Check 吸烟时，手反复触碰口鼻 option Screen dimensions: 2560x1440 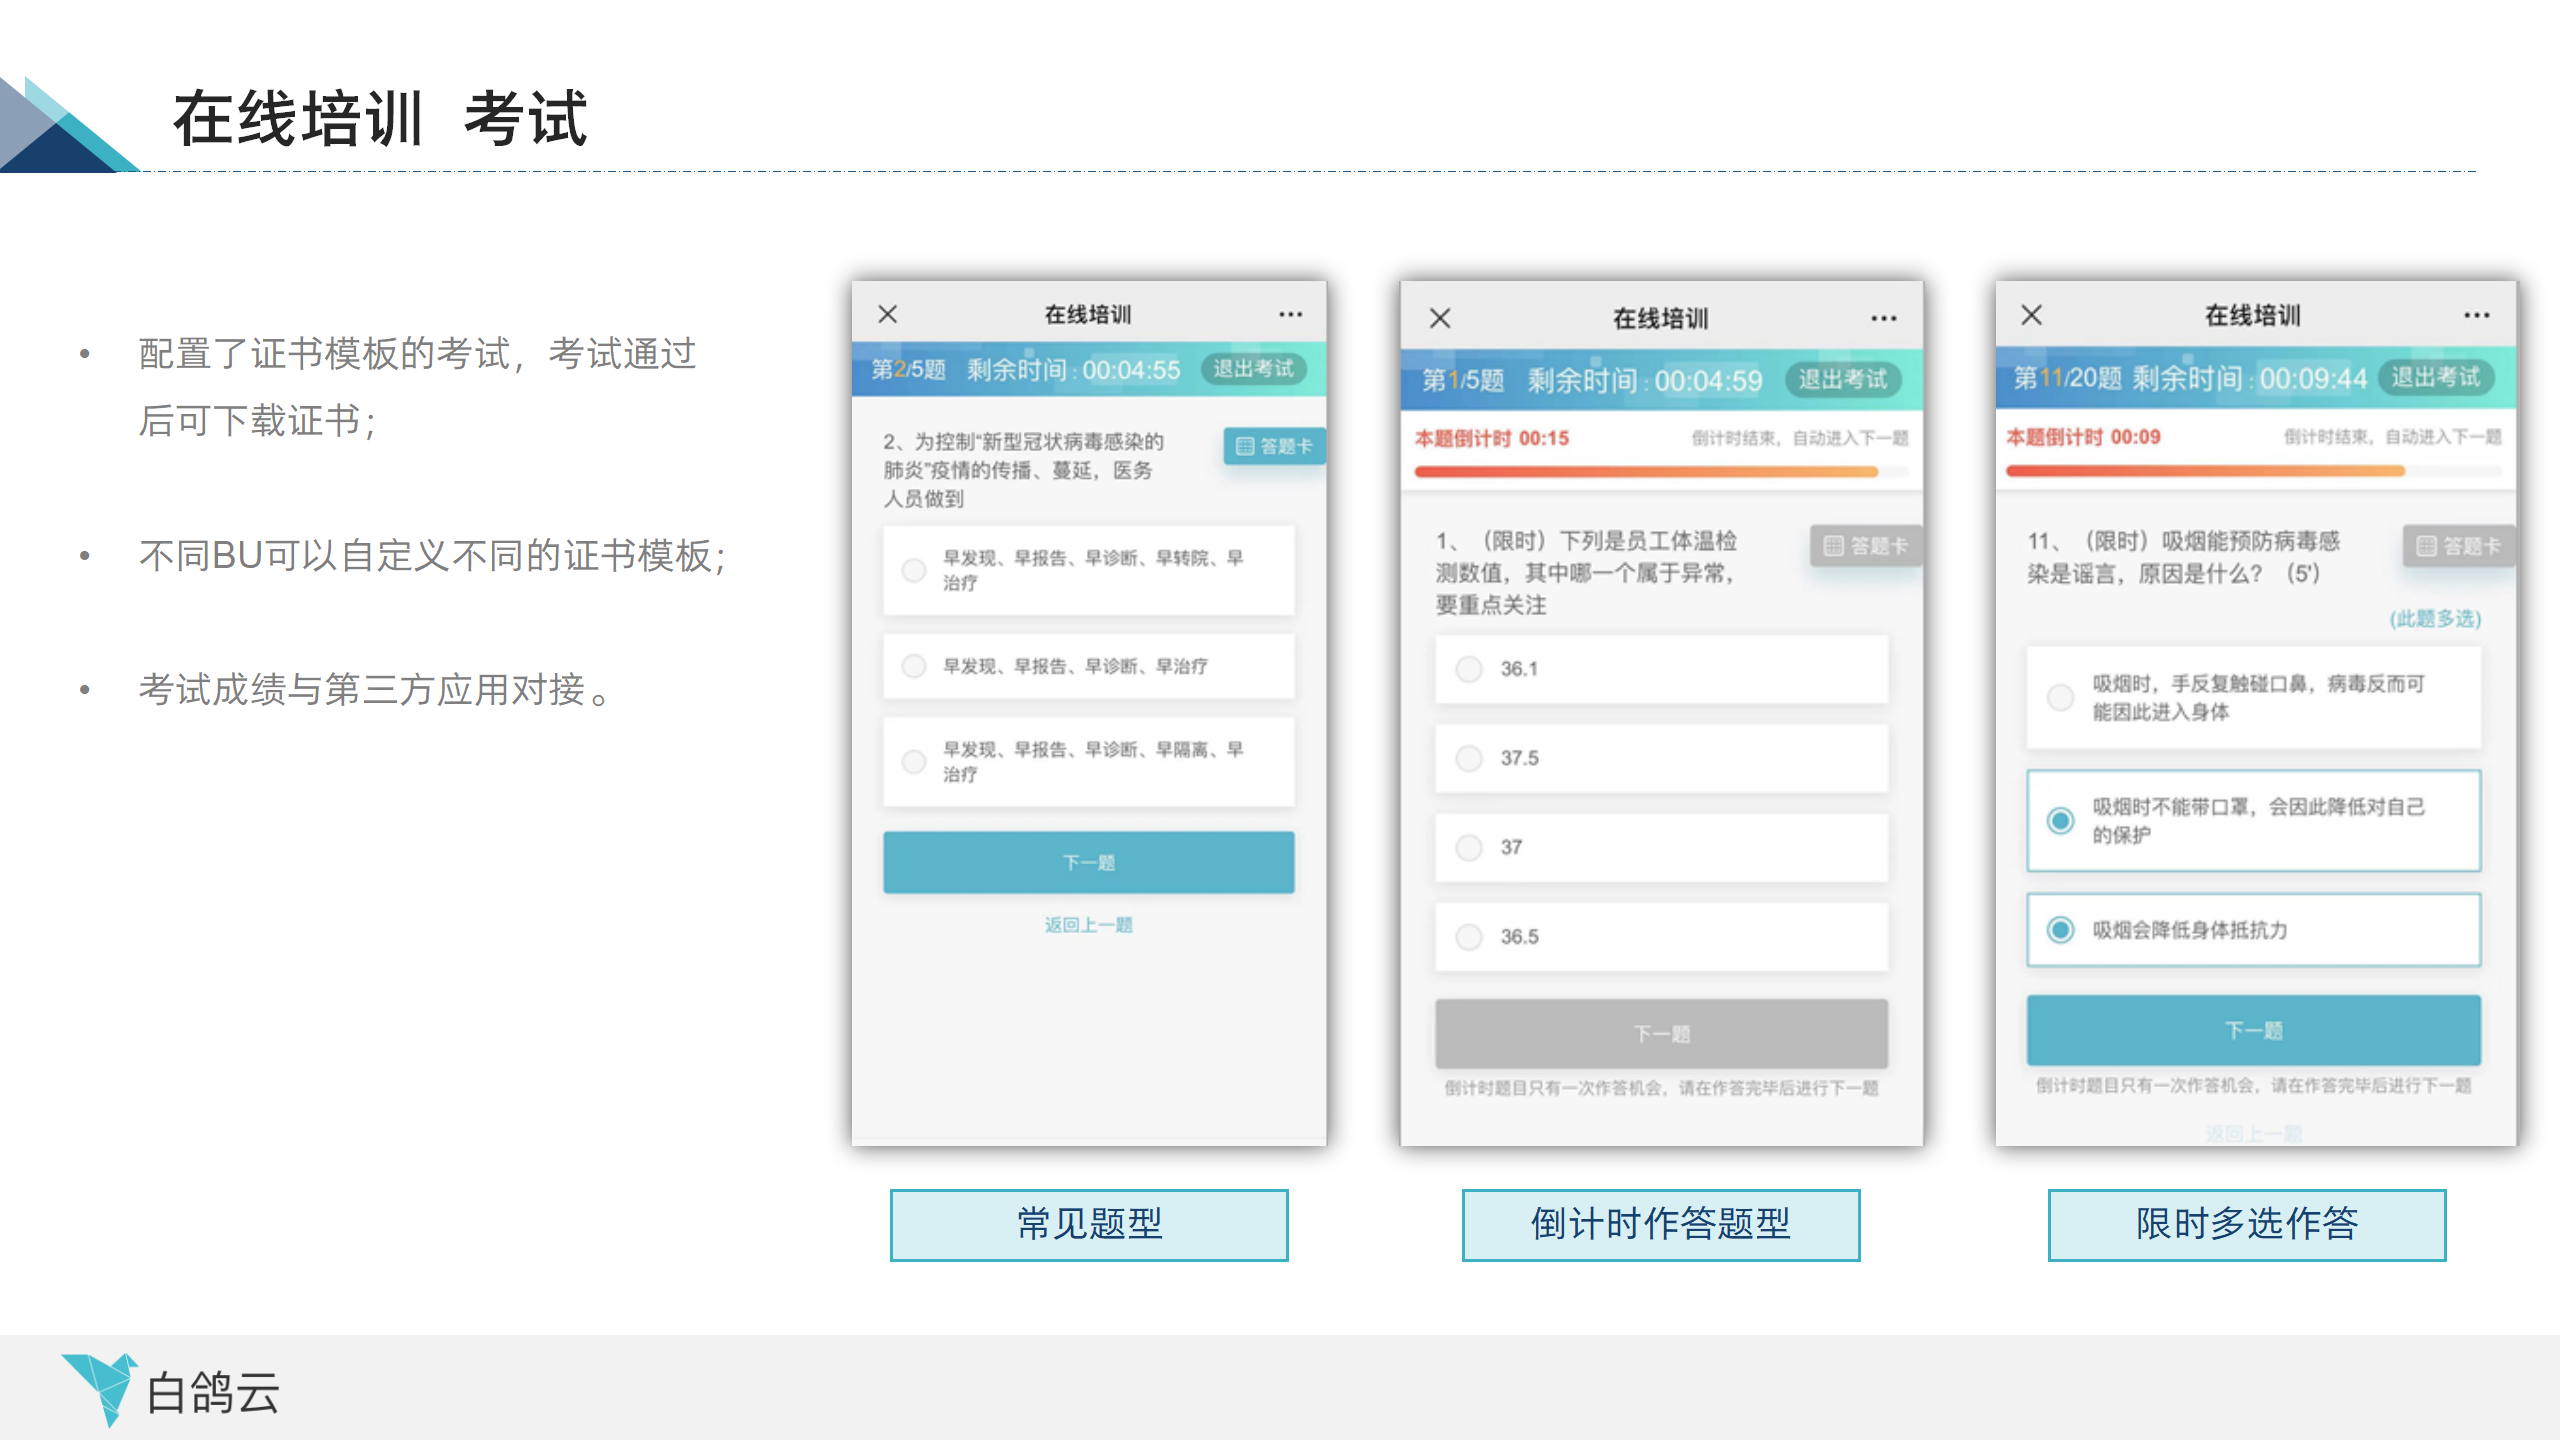(2254, 698)
